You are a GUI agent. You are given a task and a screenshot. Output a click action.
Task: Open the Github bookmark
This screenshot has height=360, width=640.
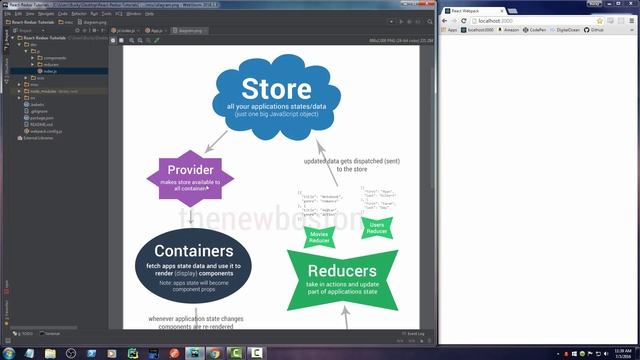[x=593, y=30]
